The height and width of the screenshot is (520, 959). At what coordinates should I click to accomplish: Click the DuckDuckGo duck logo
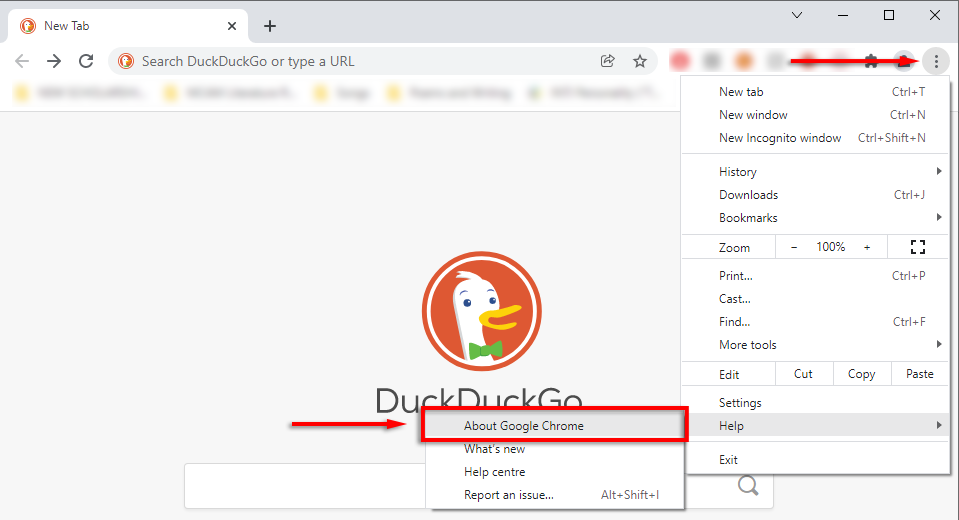[x=481, y=311]
